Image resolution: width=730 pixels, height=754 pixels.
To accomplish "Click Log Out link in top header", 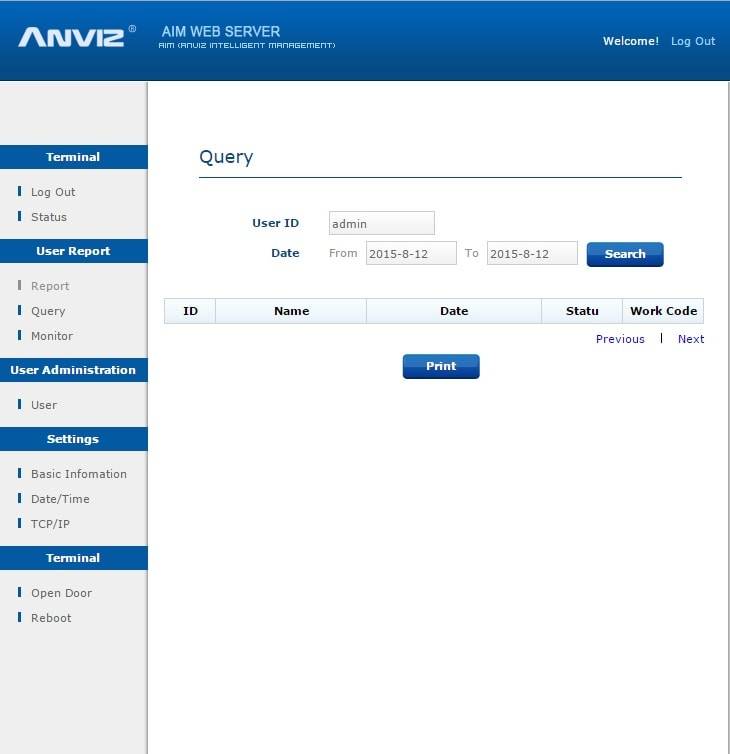I will point(693,41).
